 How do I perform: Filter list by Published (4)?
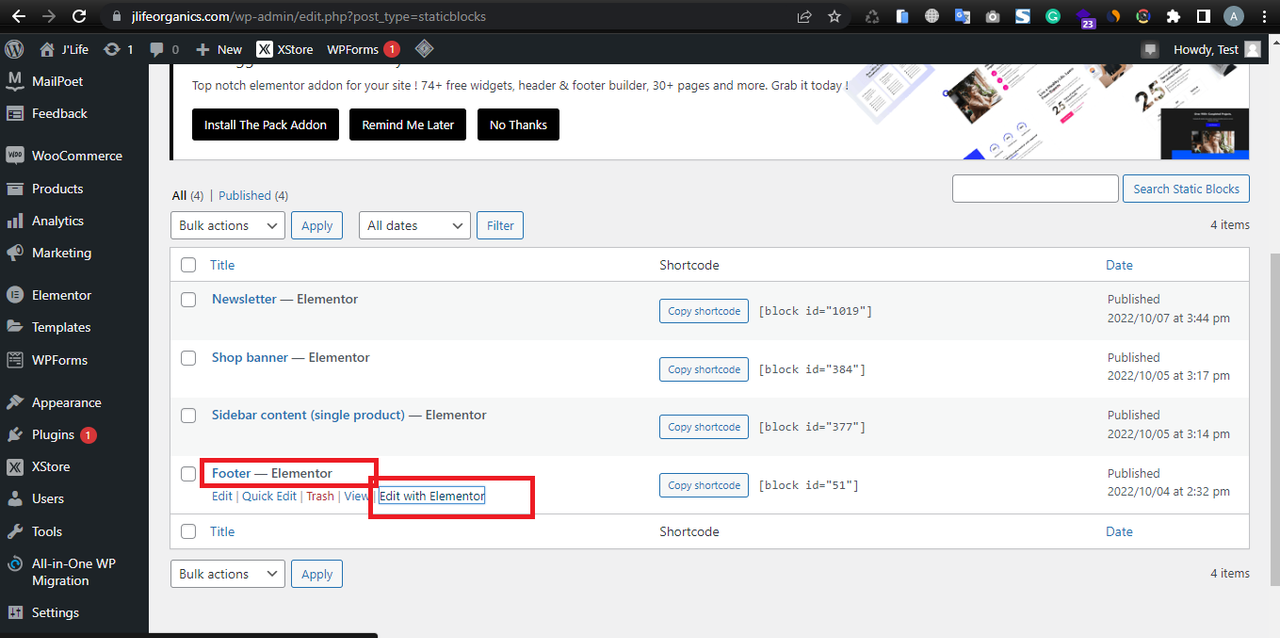coord(253,195)
